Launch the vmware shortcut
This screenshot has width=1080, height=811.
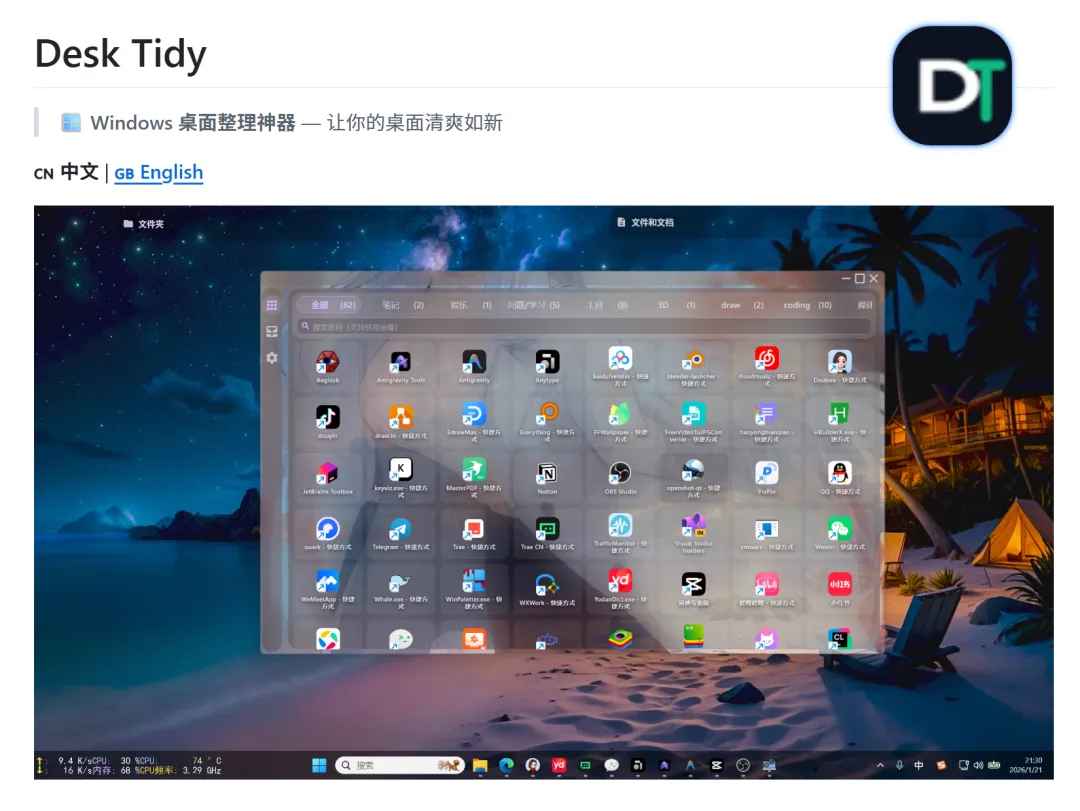click(x=767, y=529)
